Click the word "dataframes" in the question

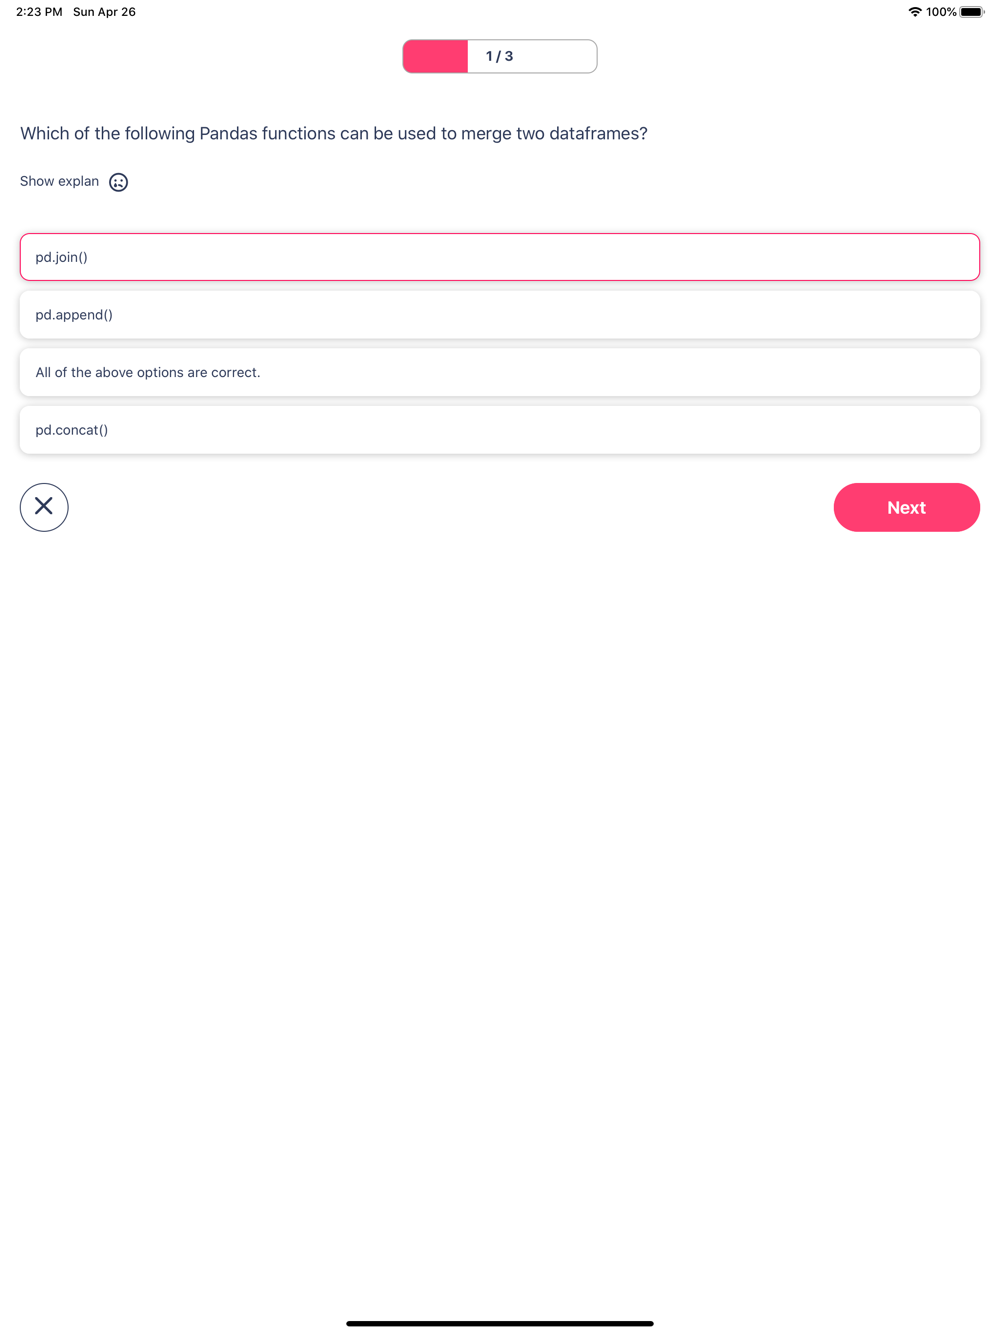point(597,133)
